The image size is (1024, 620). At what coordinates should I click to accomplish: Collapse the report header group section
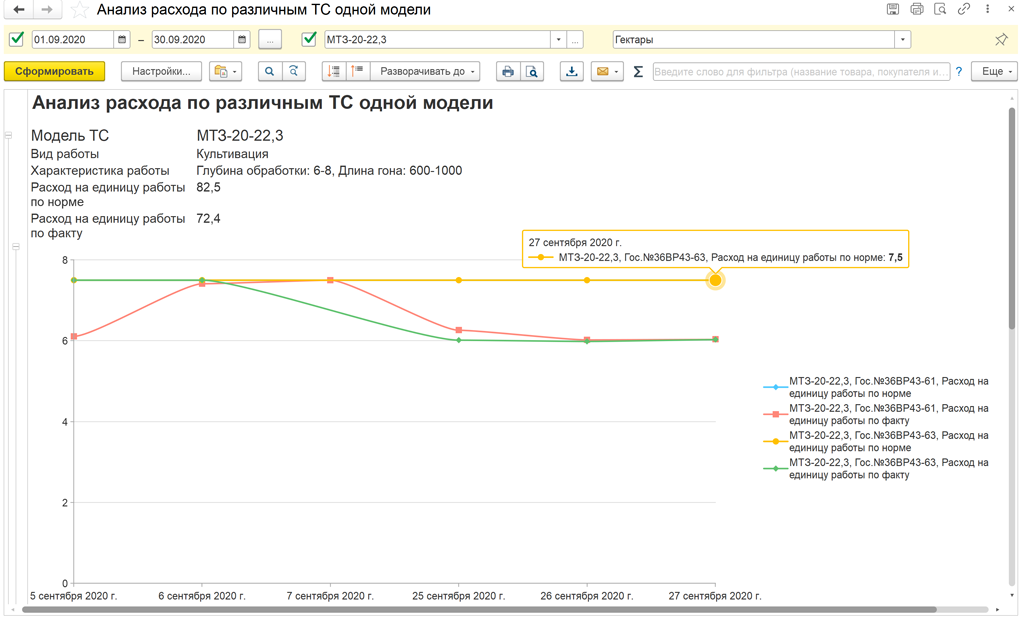9,135
